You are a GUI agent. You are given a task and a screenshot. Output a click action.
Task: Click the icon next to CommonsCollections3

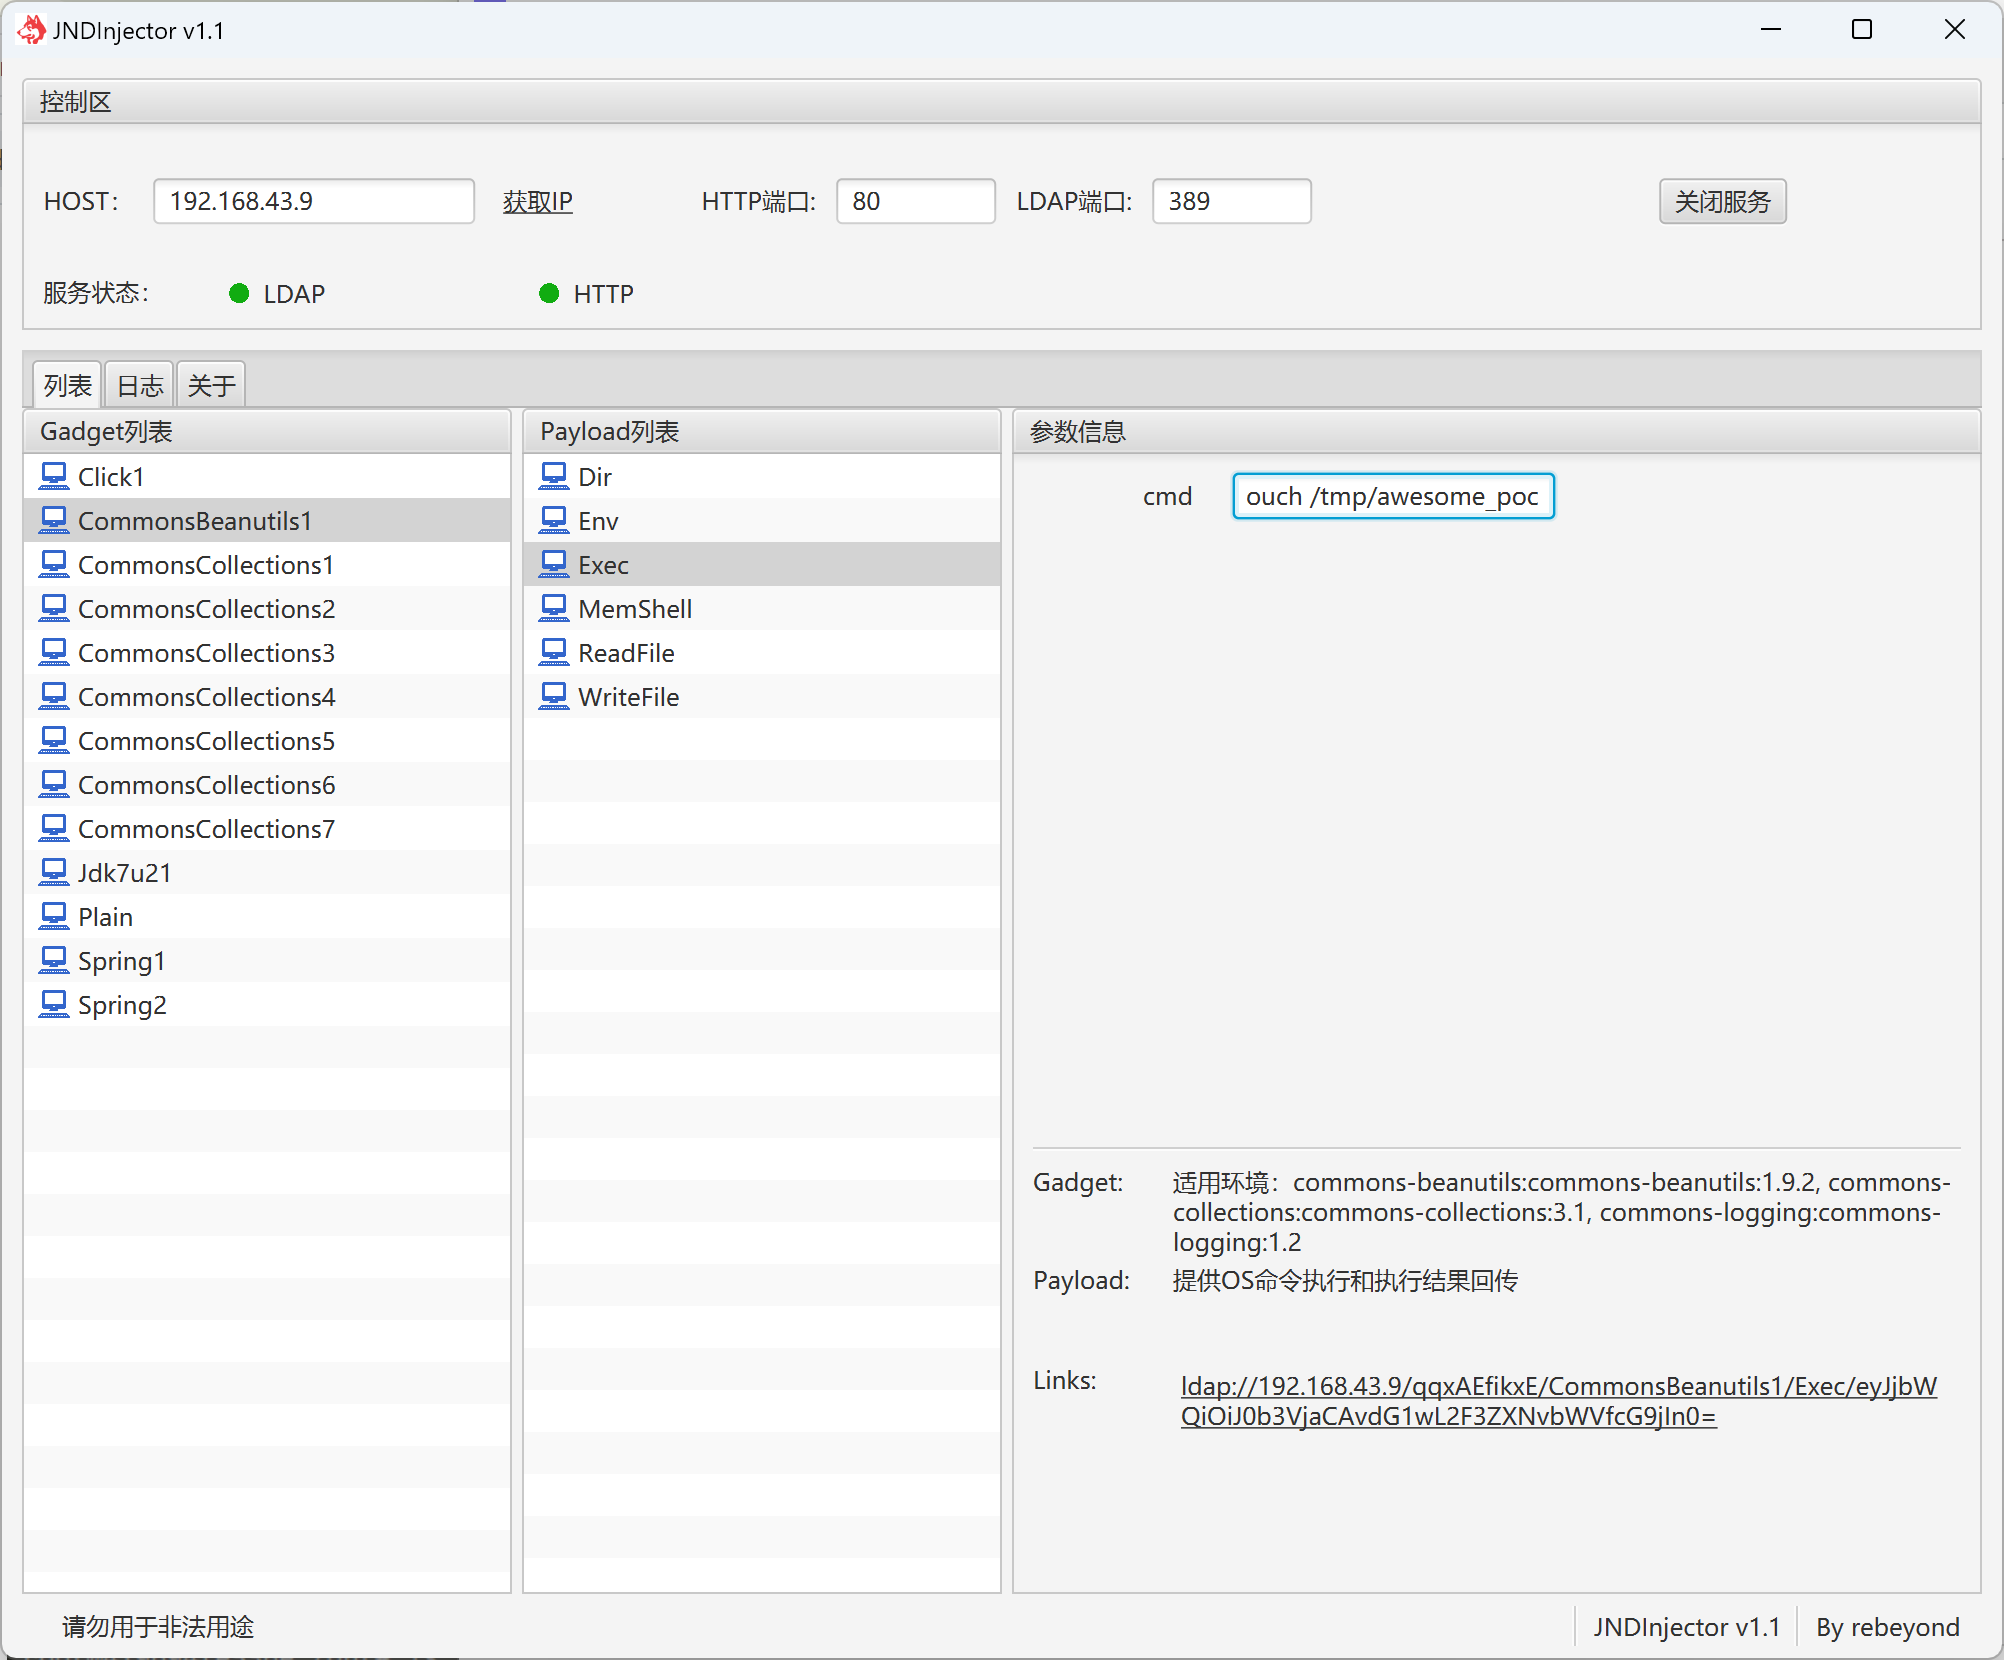click(x=54, y=652)
